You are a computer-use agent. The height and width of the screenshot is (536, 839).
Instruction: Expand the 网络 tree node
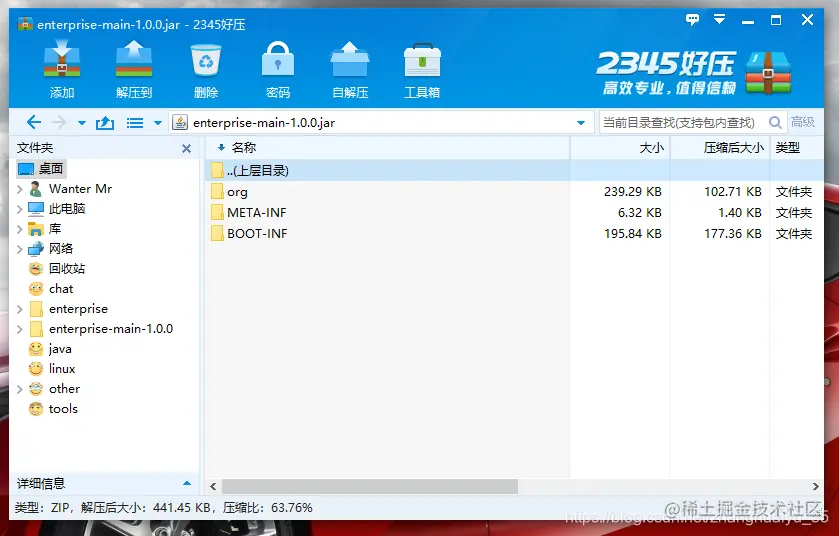click(20, 249)
